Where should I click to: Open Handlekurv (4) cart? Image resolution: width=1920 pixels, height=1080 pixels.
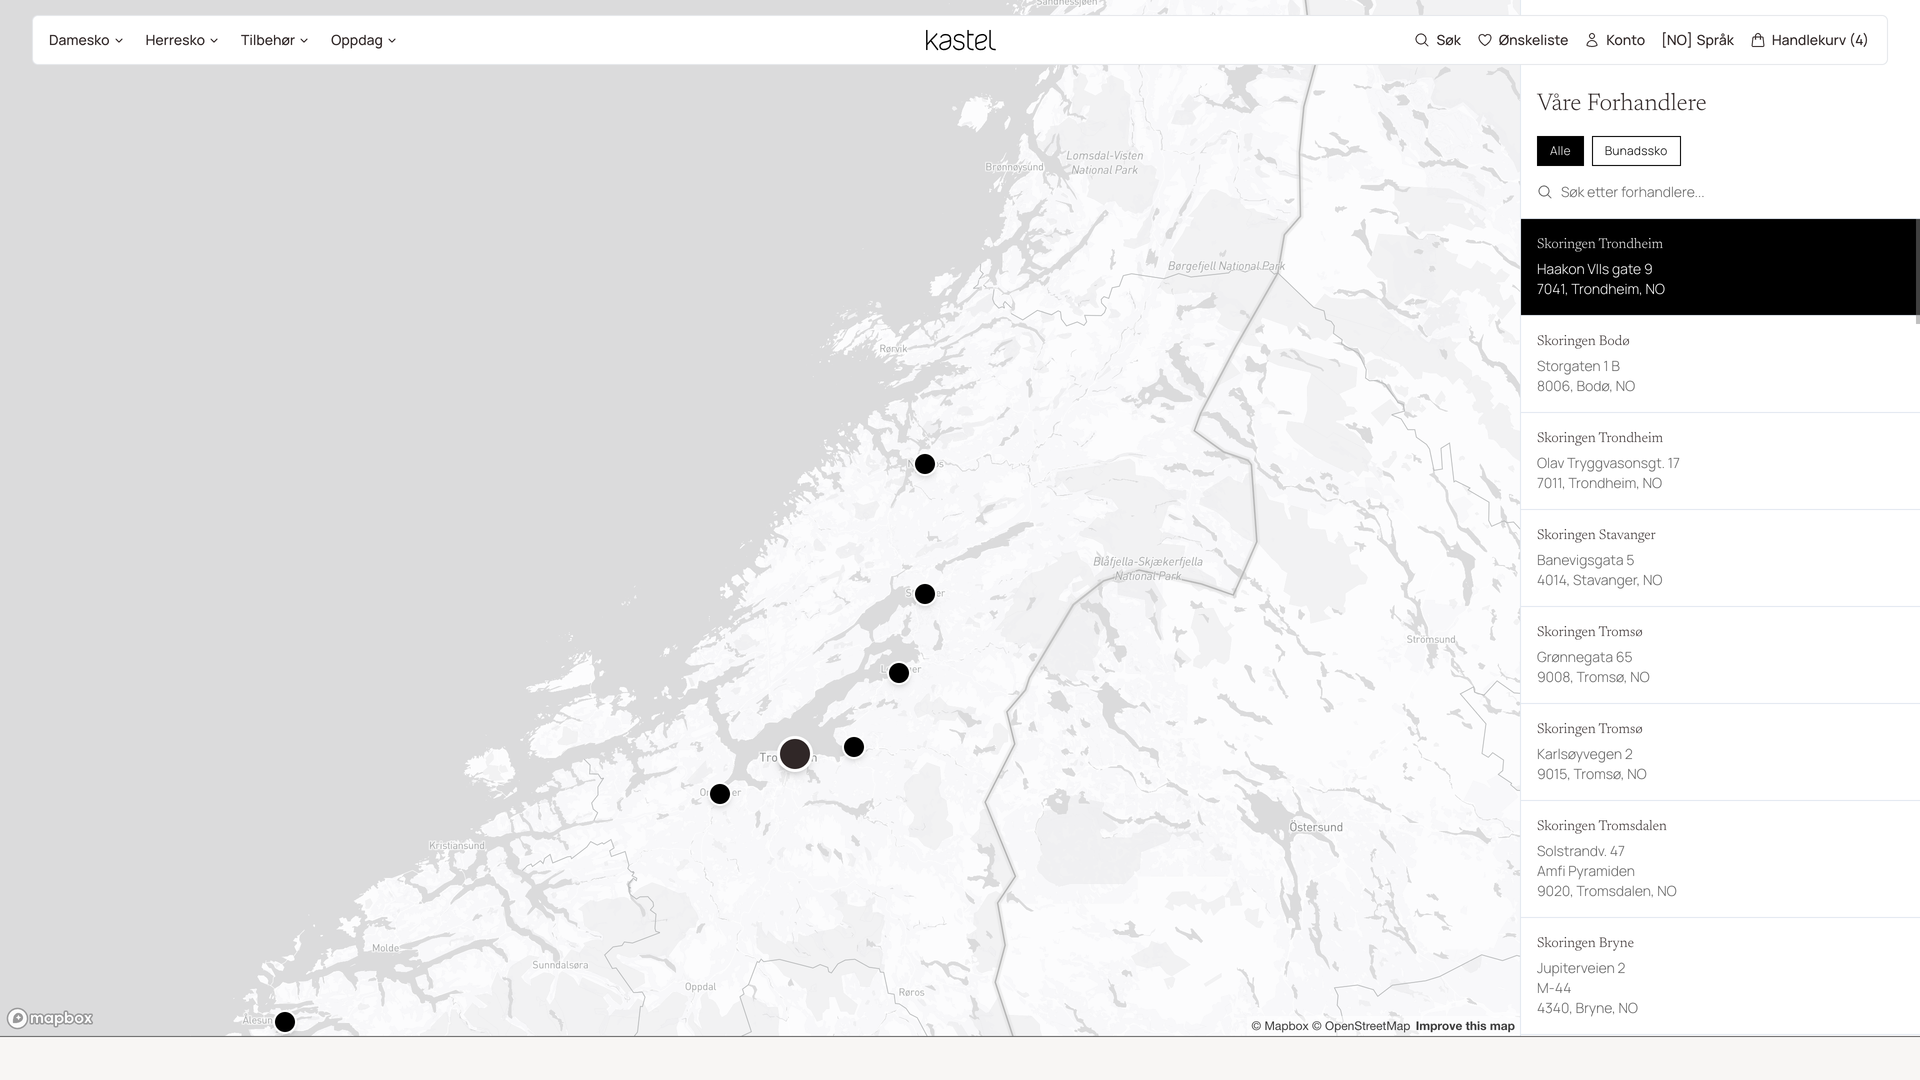(x=1809, y=40)
